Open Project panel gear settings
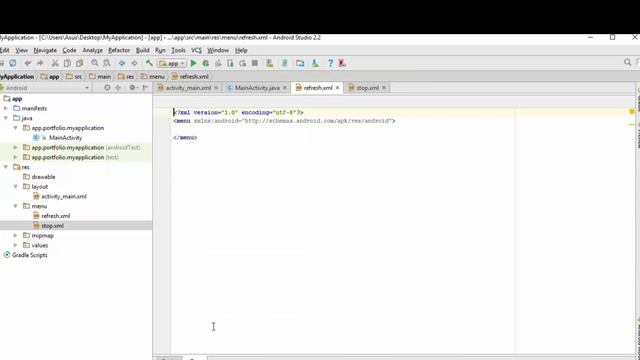Screen dimensions: 640x360 pyautogui.click(x=133, y=88)
